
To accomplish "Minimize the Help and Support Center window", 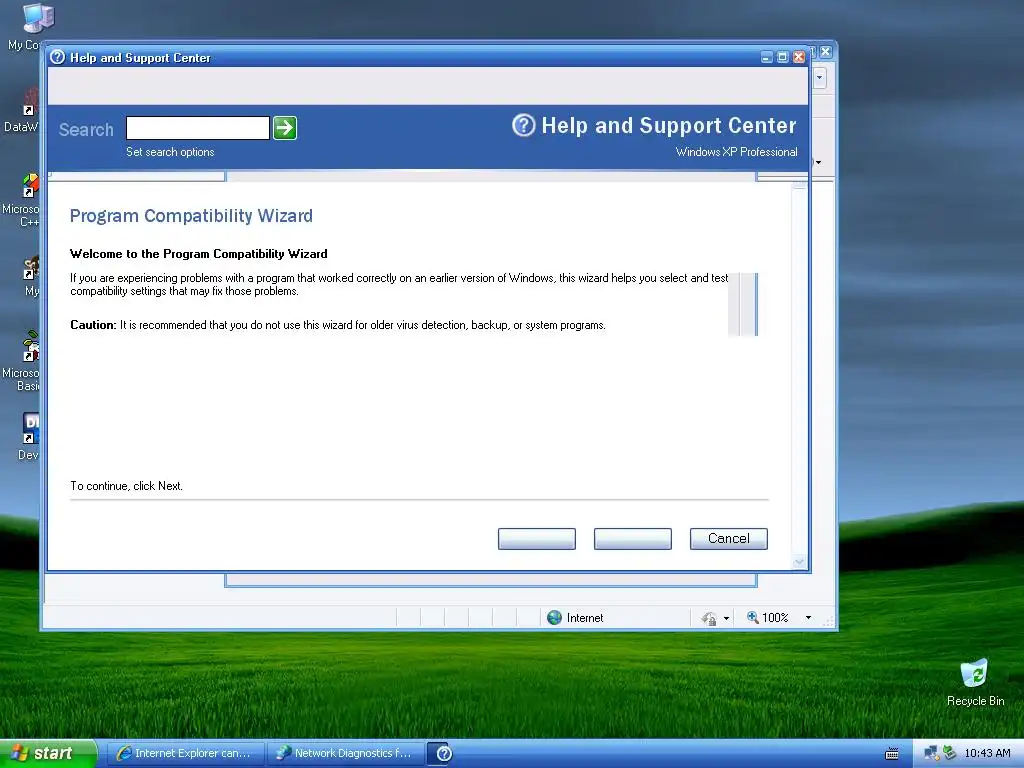I will click(x=767, y=57).
